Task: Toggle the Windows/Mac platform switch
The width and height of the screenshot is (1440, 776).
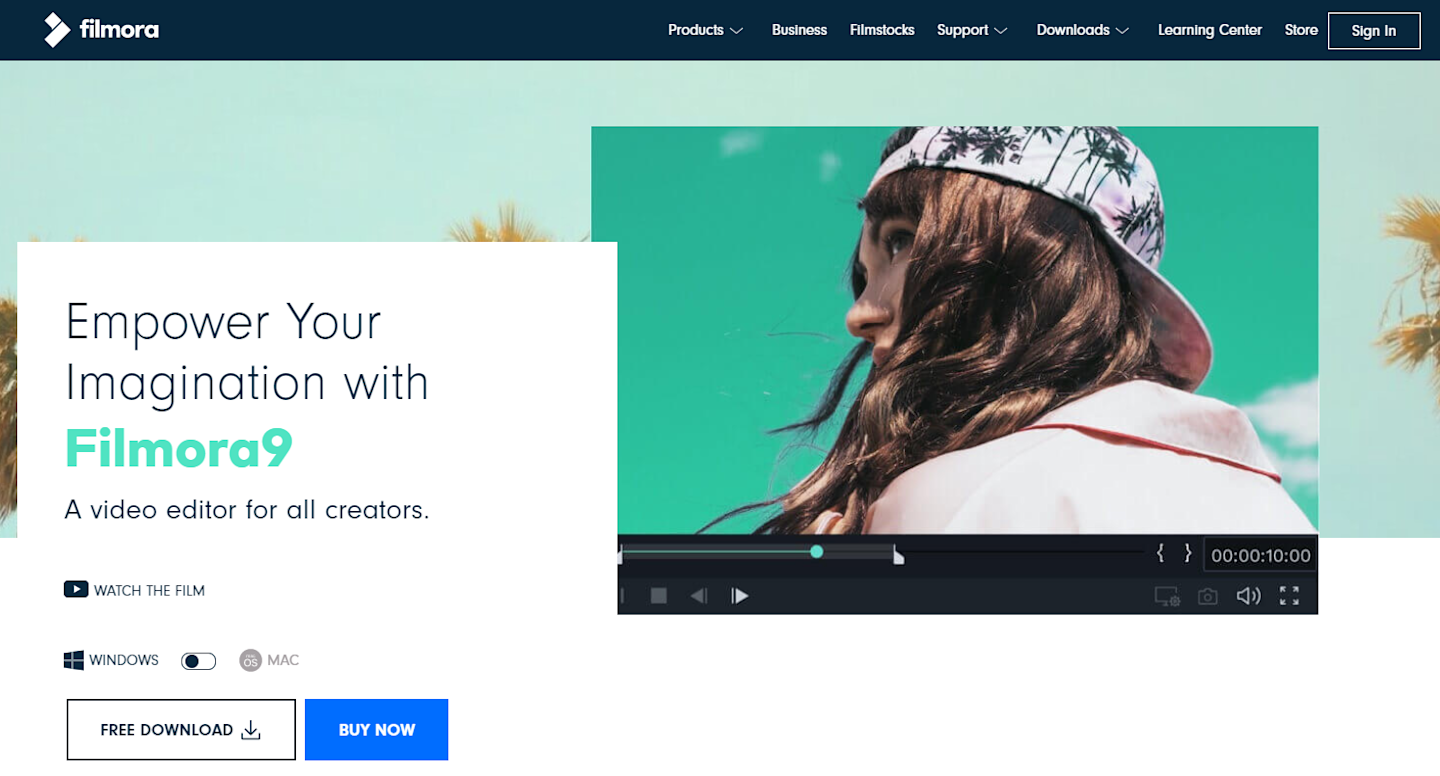Action: (x=198, y=661)
